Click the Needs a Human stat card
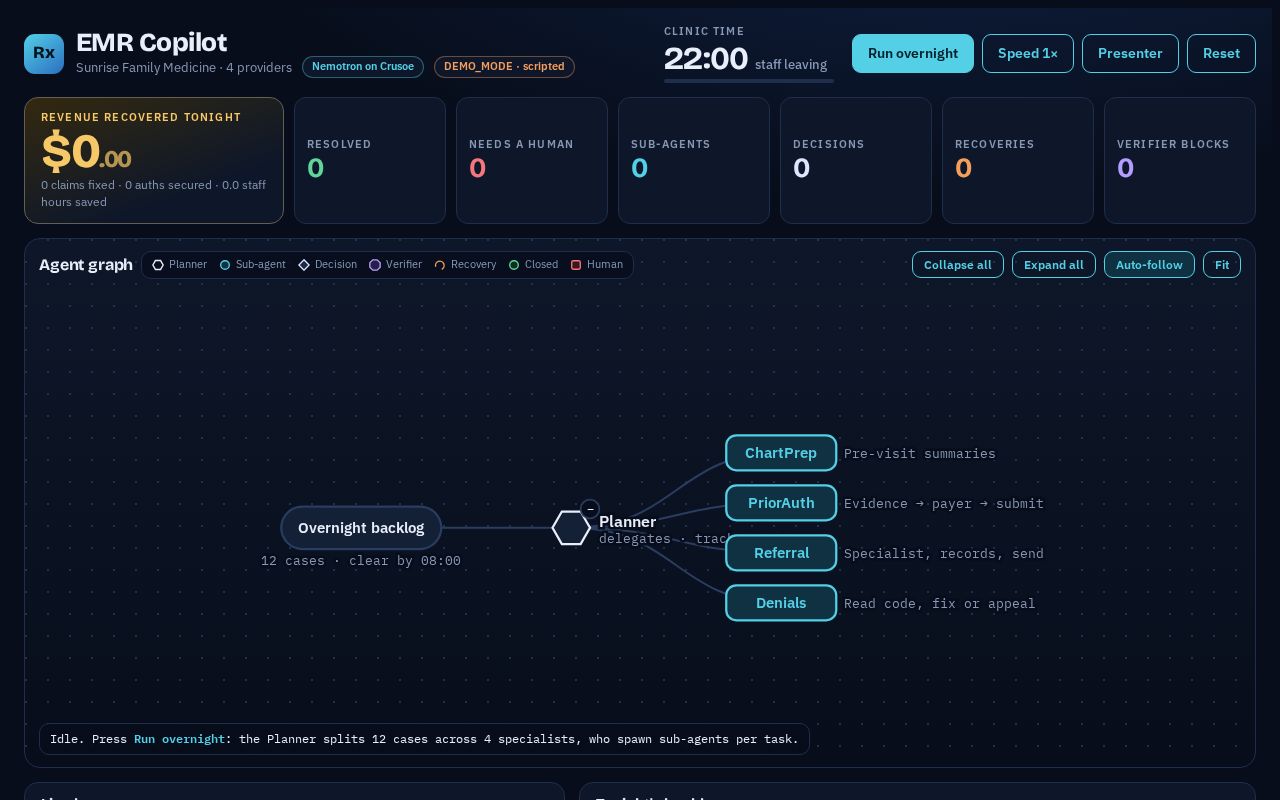This screenshot has width=1280, height=800. click(x=532, y=160)
